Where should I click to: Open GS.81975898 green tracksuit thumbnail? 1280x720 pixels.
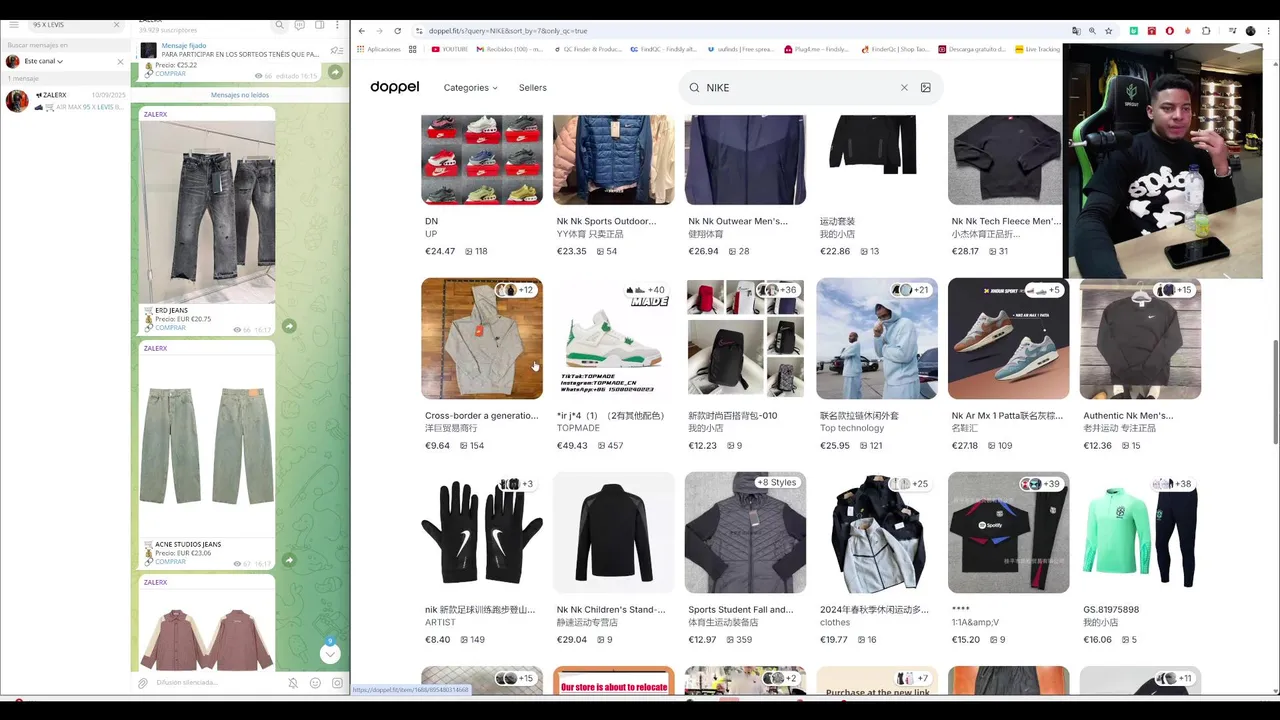click(x=1140, y=533)
